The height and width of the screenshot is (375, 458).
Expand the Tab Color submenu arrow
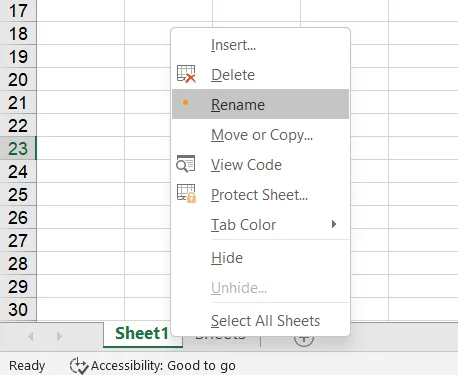pos(334,224)
